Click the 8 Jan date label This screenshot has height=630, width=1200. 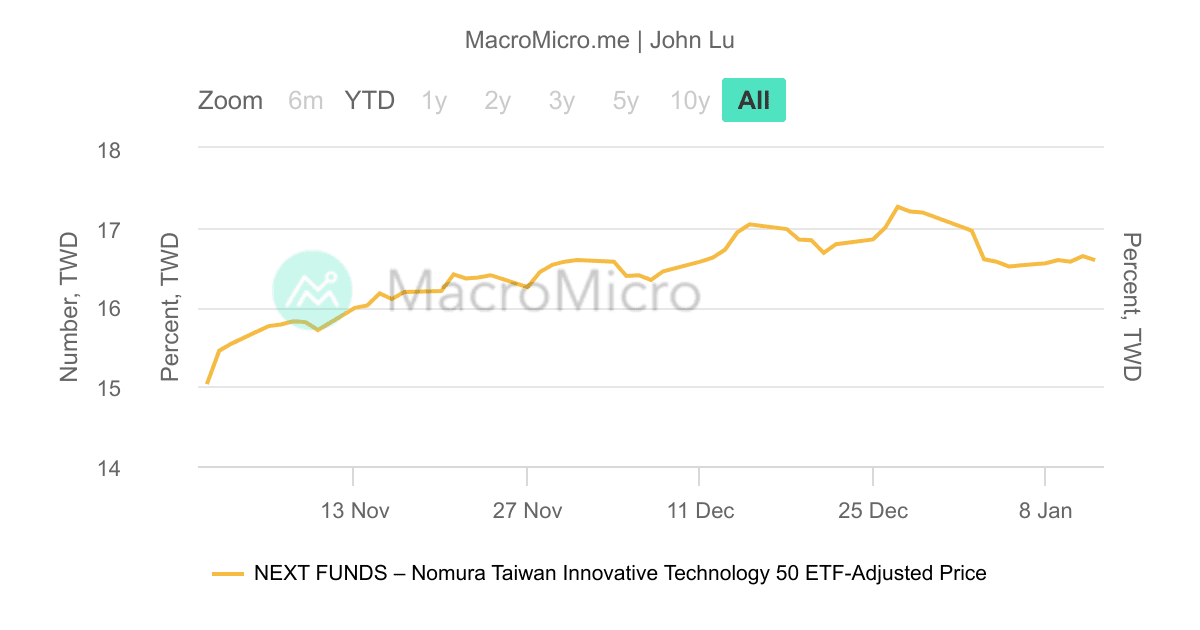1046,511
